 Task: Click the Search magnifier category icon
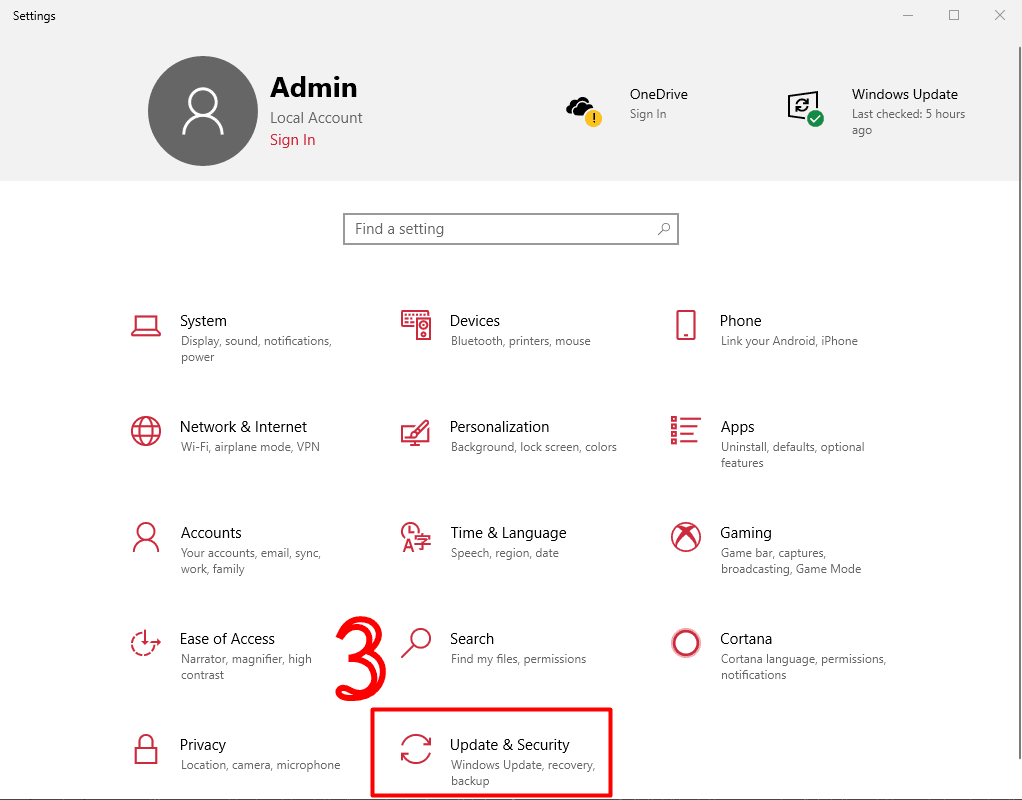416,643
